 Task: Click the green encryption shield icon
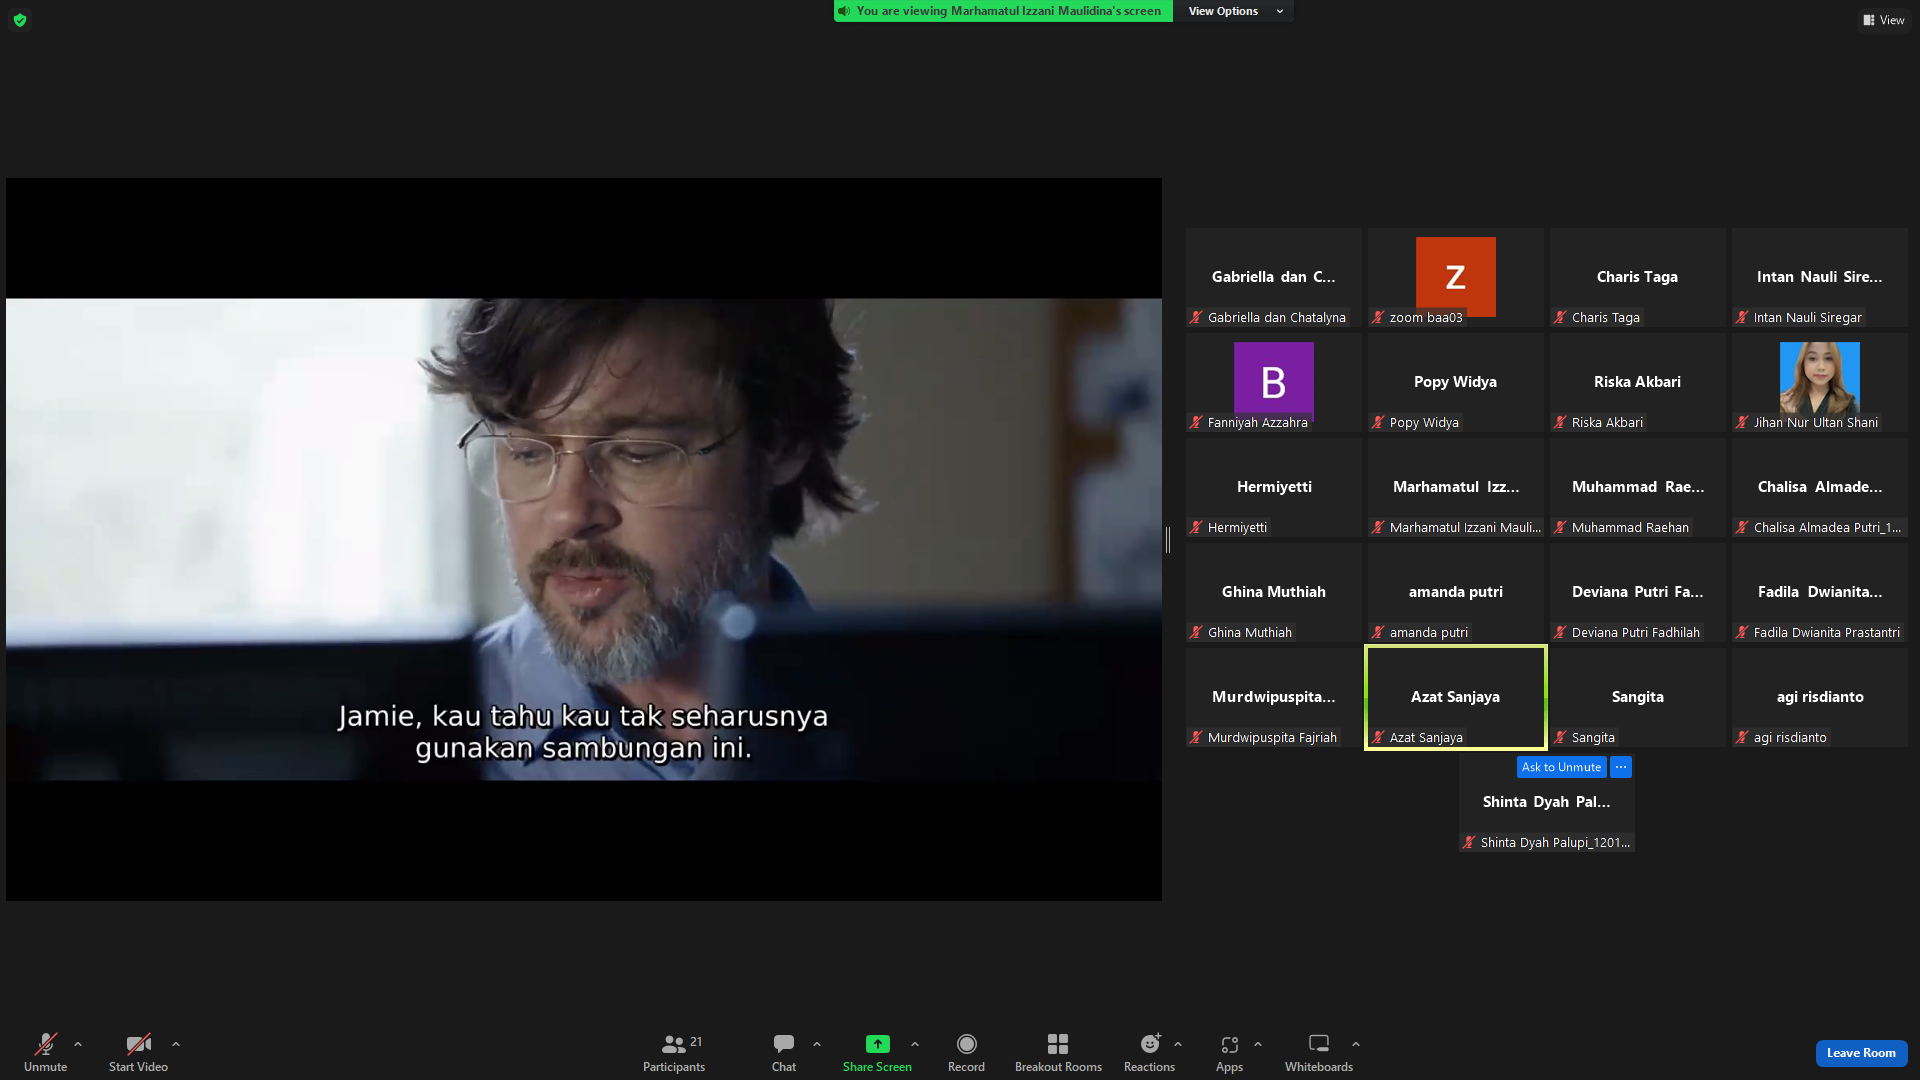pos(20,20)
